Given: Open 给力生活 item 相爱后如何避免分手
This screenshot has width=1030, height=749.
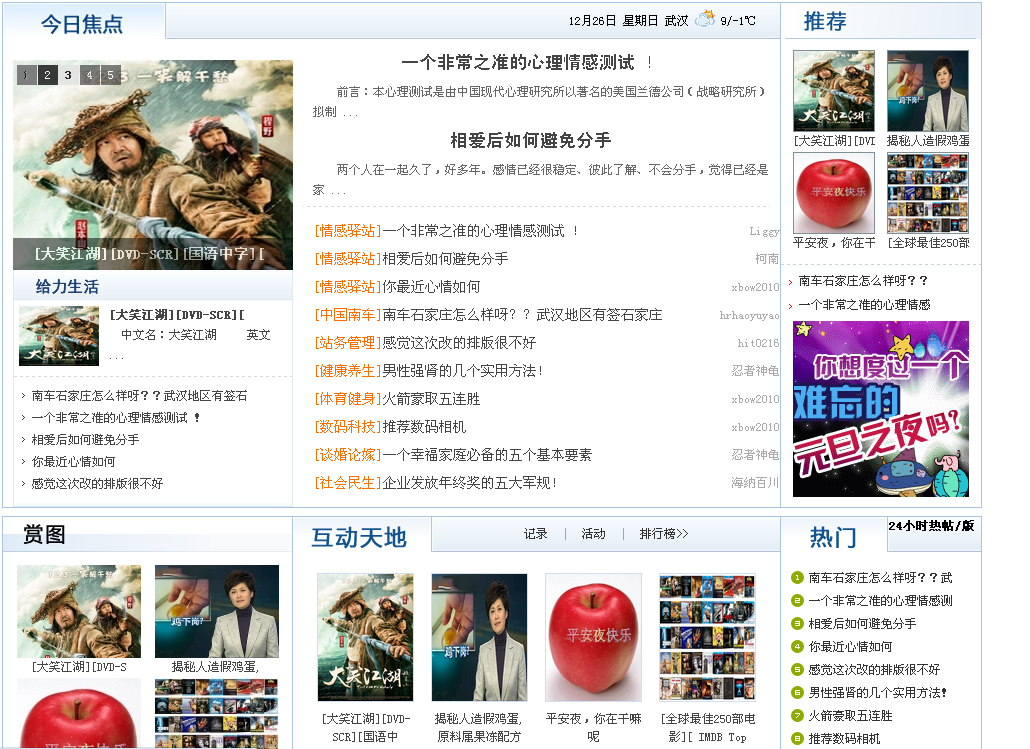Looking at the screenshot, I should click(x=85, y=440).
